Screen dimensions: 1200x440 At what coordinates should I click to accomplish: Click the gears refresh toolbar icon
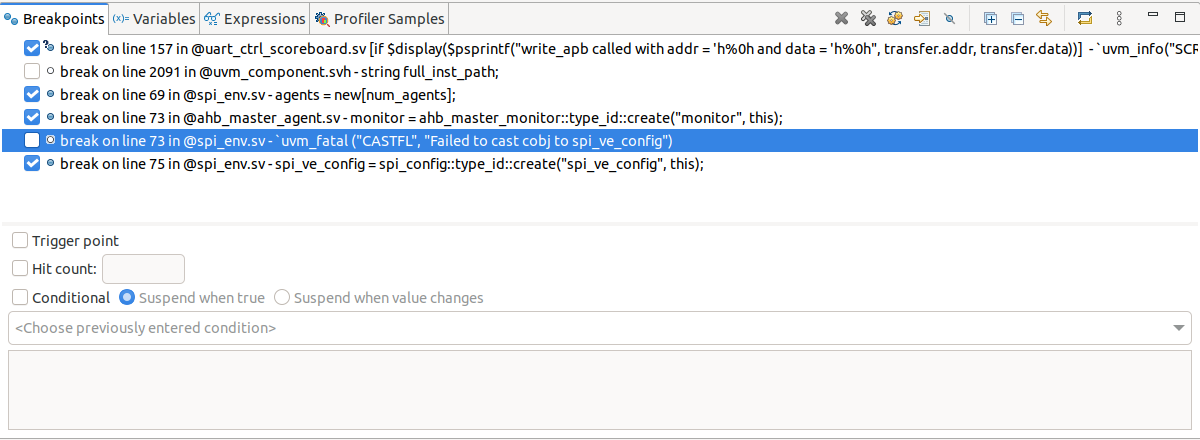coord(895,18)
